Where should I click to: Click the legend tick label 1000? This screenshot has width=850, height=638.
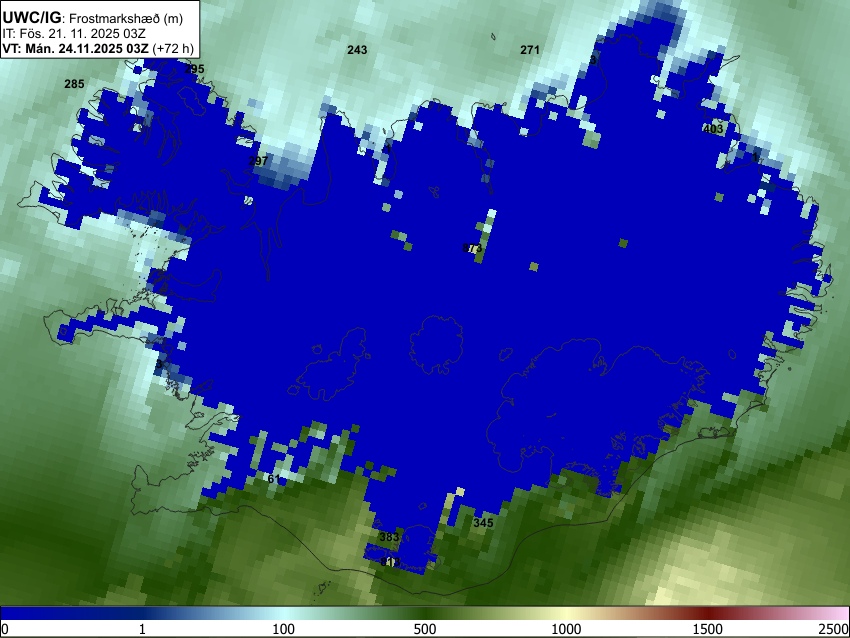click(566, 629)
